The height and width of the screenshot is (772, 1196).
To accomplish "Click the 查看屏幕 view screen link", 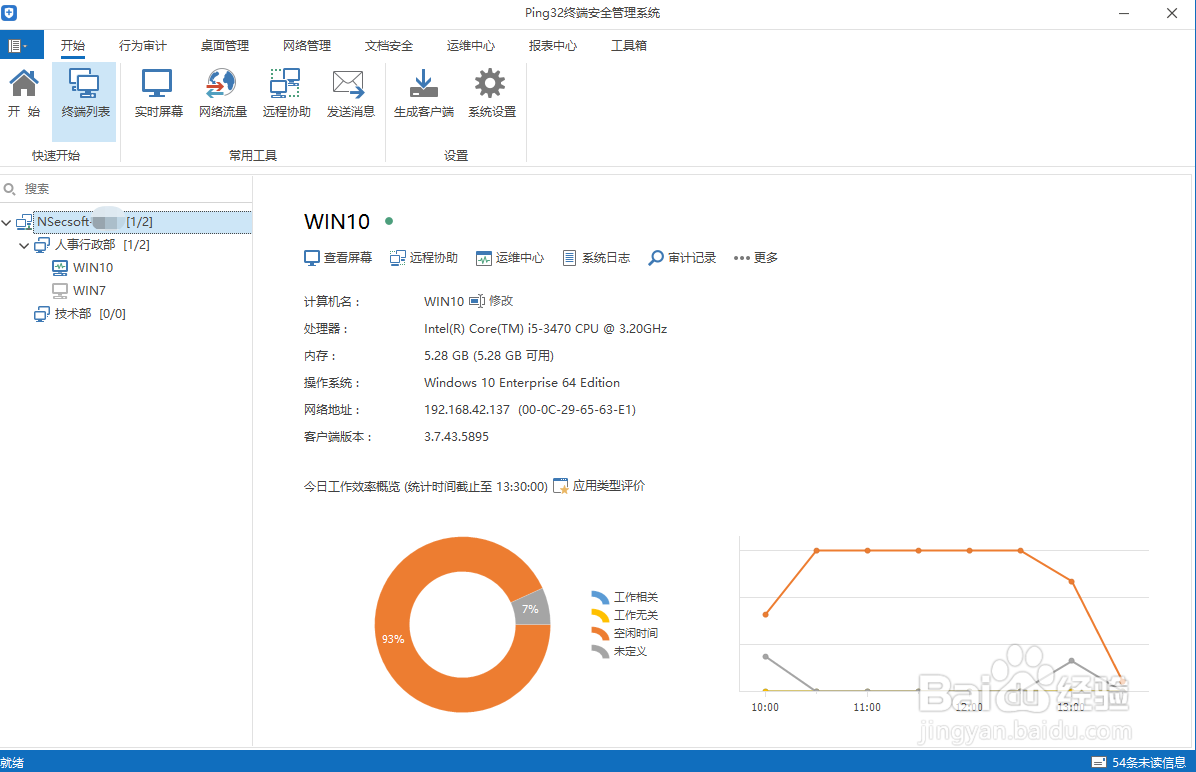I will (x=338, y=258).
